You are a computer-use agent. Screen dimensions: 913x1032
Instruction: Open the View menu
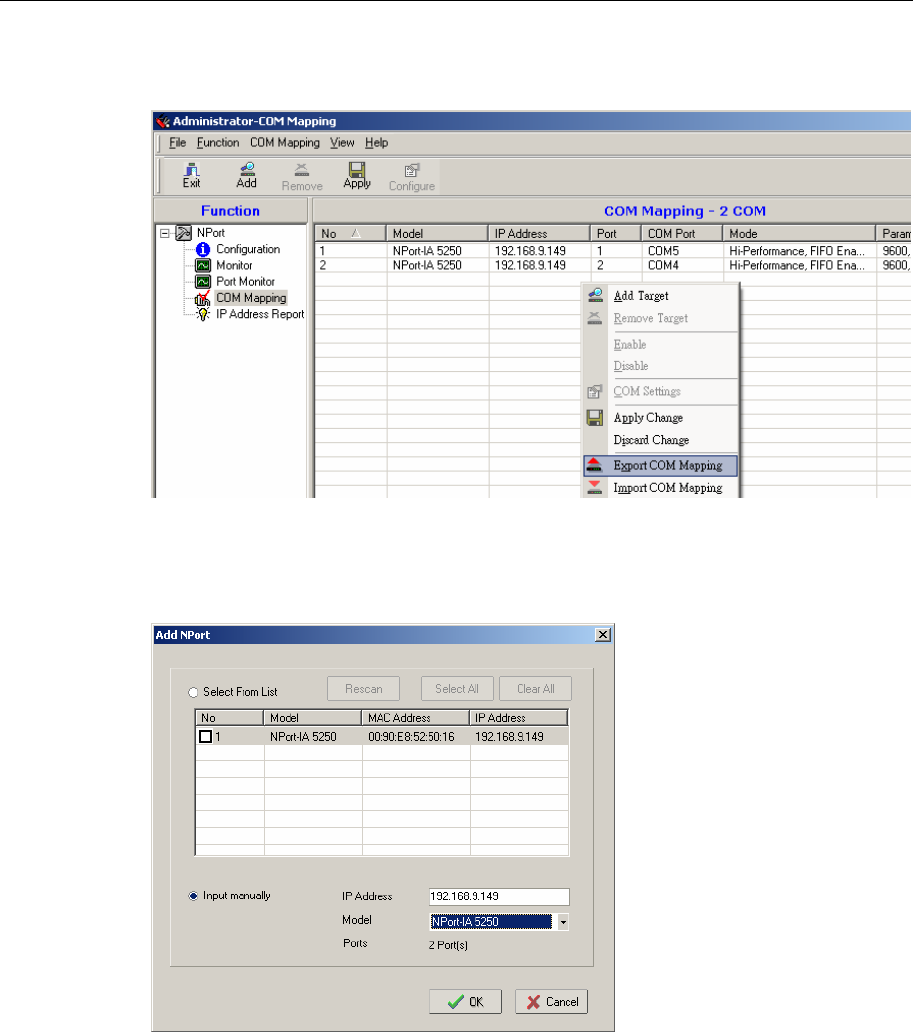tap(342, 143)
